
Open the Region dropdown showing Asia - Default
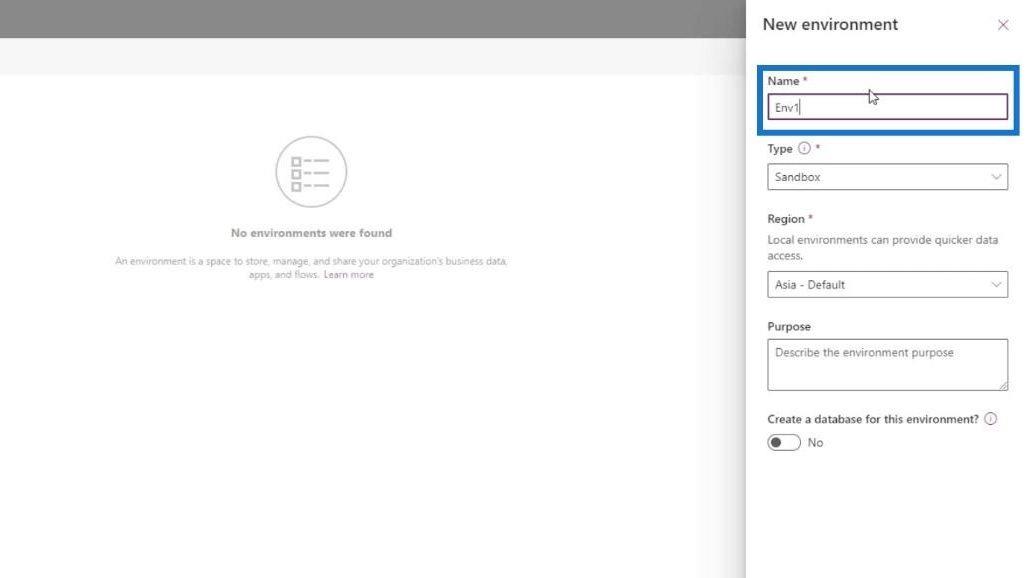[x=887, y=284]
